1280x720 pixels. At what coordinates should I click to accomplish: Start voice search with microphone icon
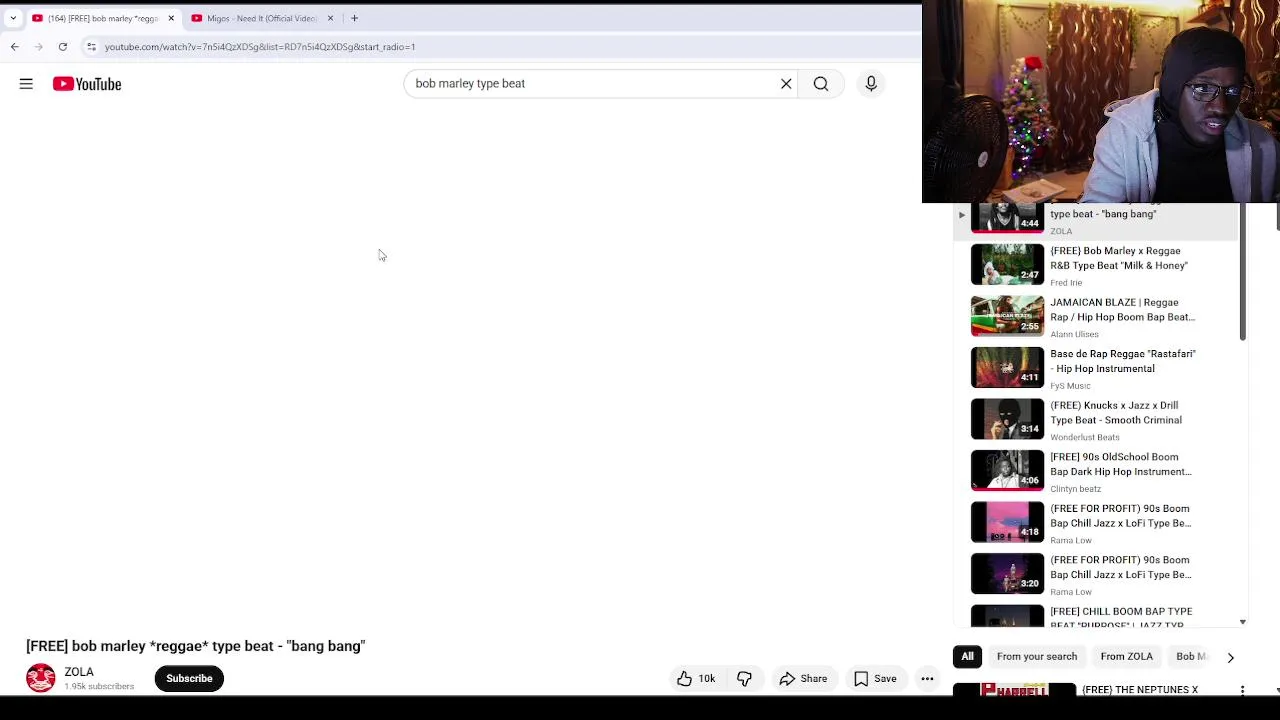871,84
